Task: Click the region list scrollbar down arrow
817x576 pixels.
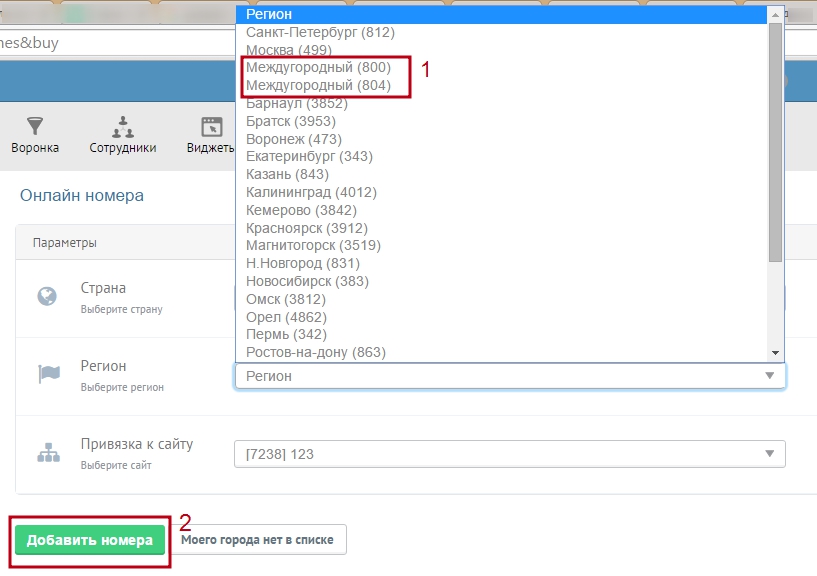Action: [x=775, y=353]
